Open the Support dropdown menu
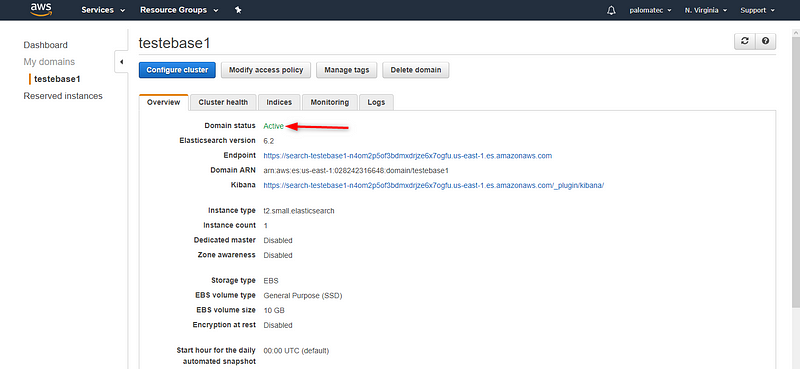 (757, 10)
